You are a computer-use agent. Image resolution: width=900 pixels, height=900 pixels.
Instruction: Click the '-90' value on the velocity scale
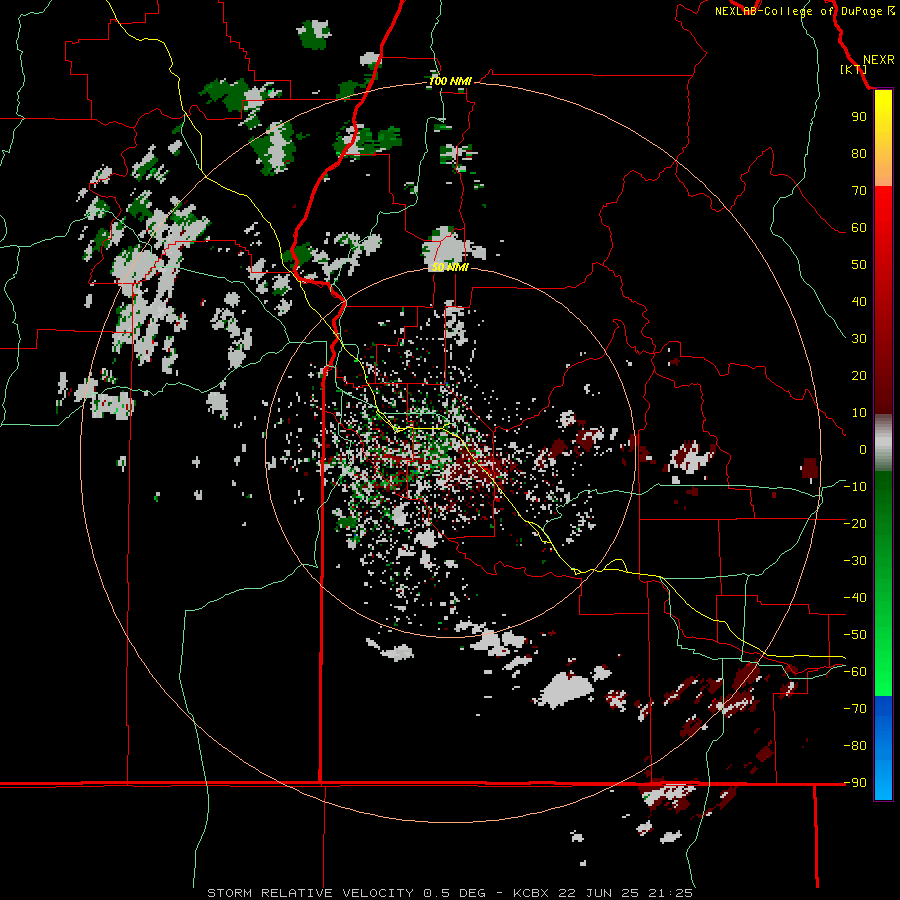[x=855, y=783]
